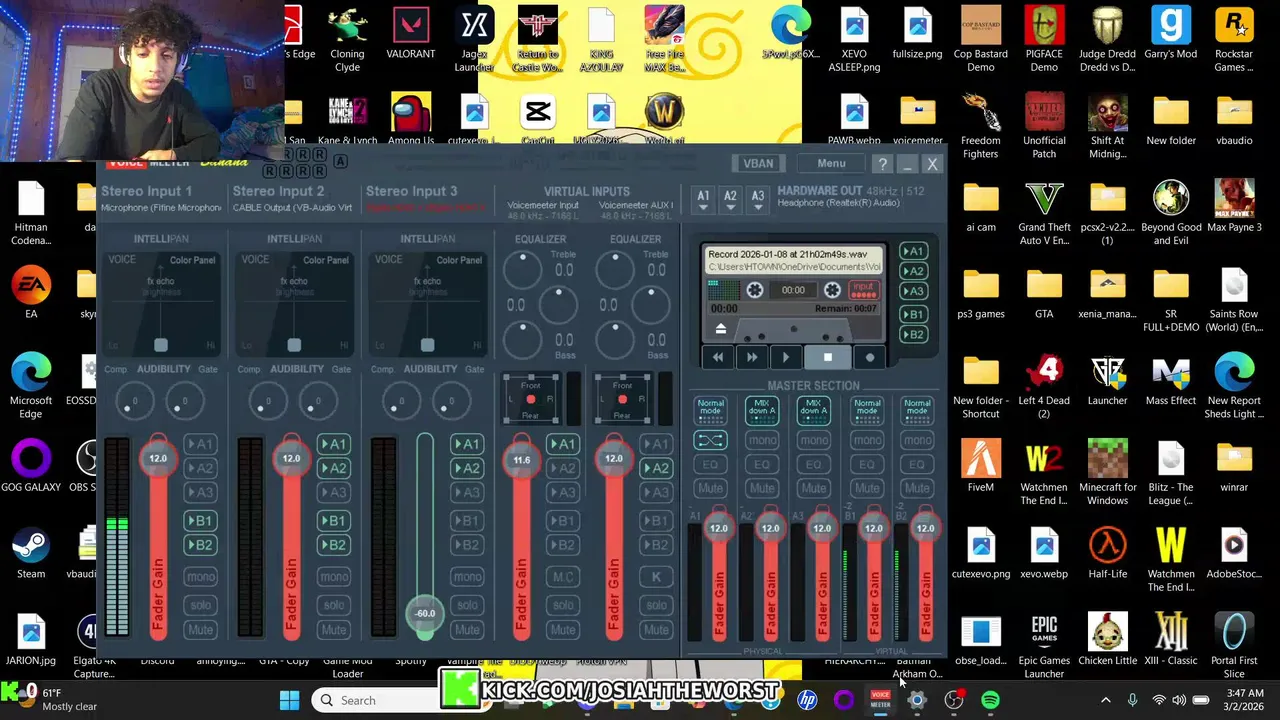Click Stereo Input 1 fader gain knob
The image size is (1280, 720).
tap(158, 458)
